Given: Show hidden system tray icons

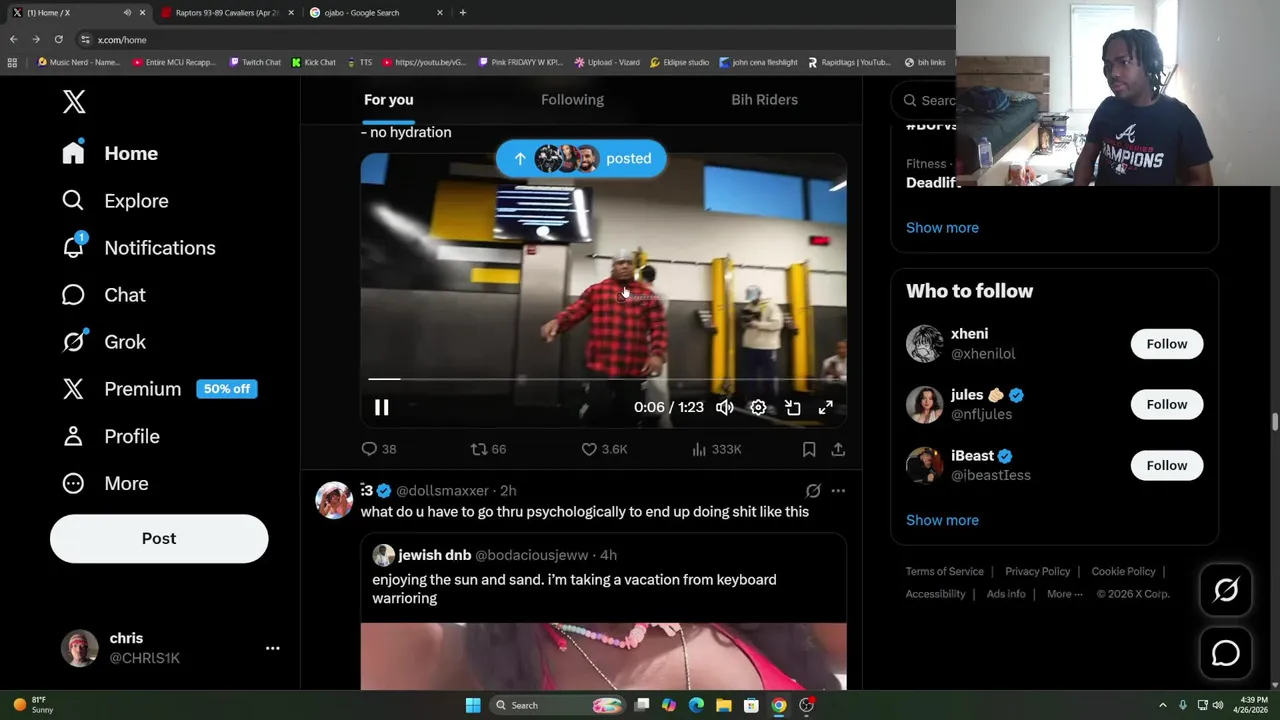Looking at the screenshot, I should coord(1162,705).
